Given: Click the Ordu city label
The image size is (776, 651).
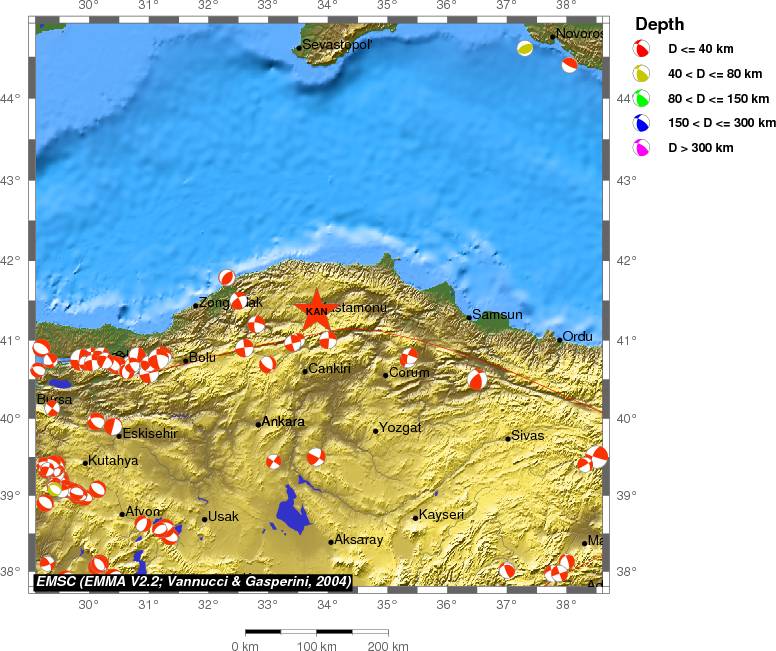Looking at the screenshot, I should click(x=578, y=337).
